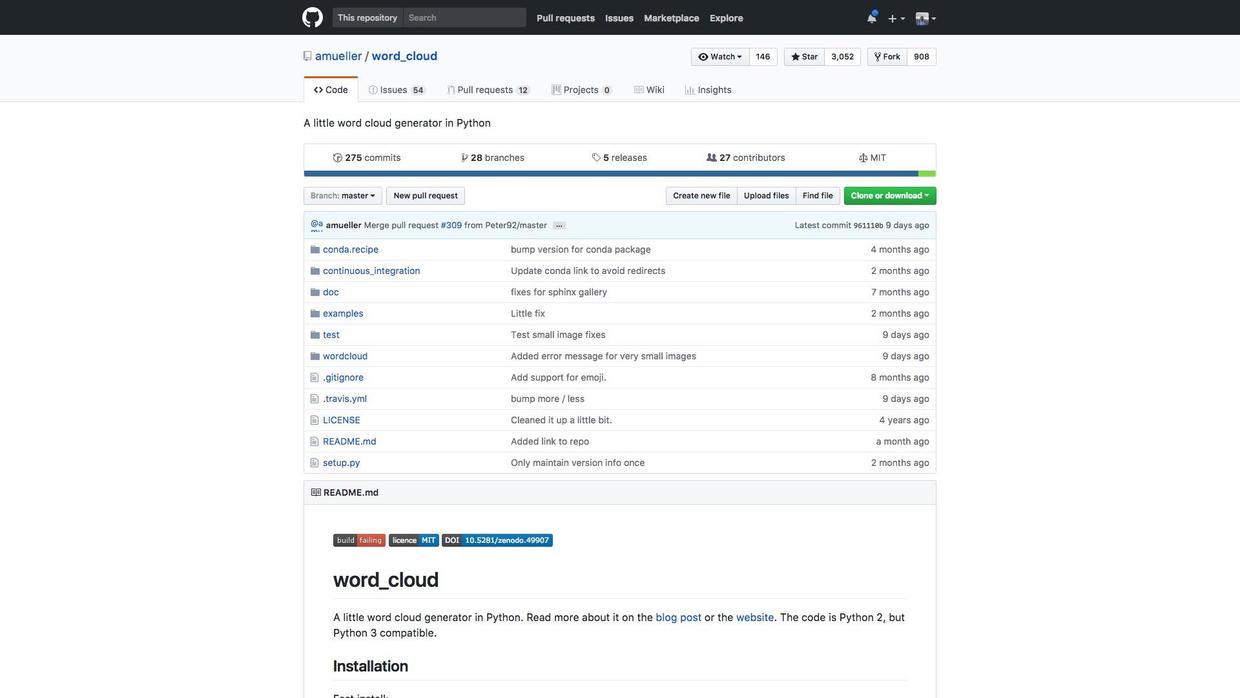This screenshot has width=1240, height=698.
Task: Open the Clone or download dropdown
Action: pos(890,196)
